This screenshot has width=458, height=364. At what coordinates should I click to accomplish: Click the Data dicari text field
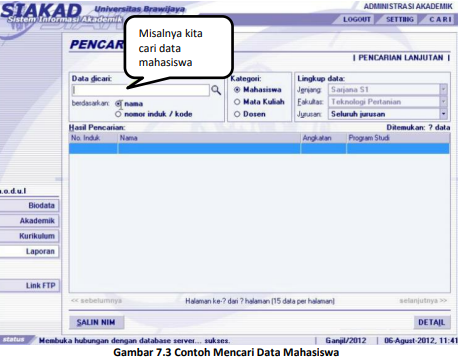click(x=141, y=90)
